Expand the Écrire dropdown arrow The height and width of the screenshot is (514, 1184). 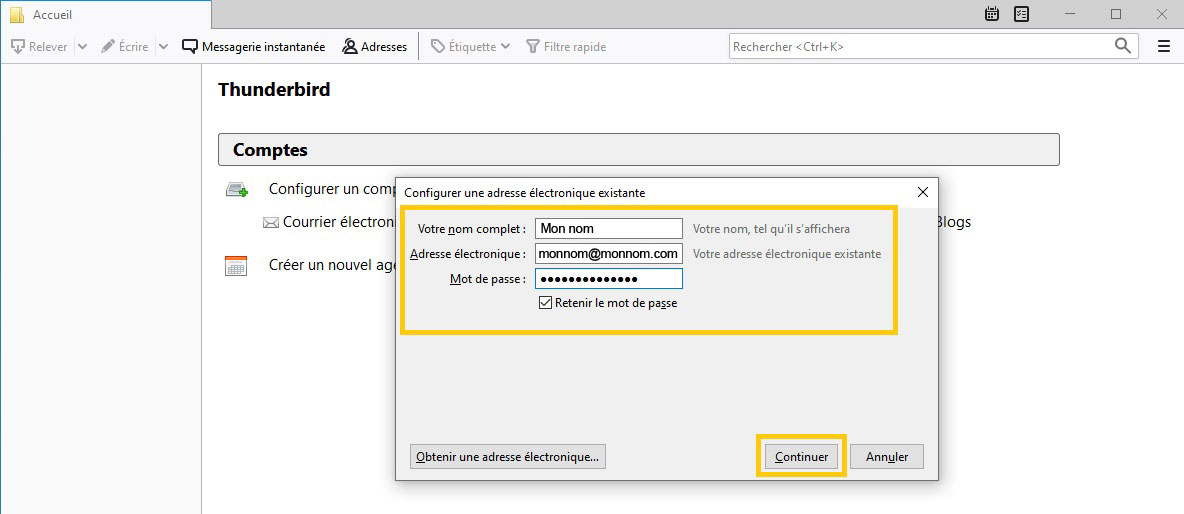pyautogui.click(x=163, y=47)
